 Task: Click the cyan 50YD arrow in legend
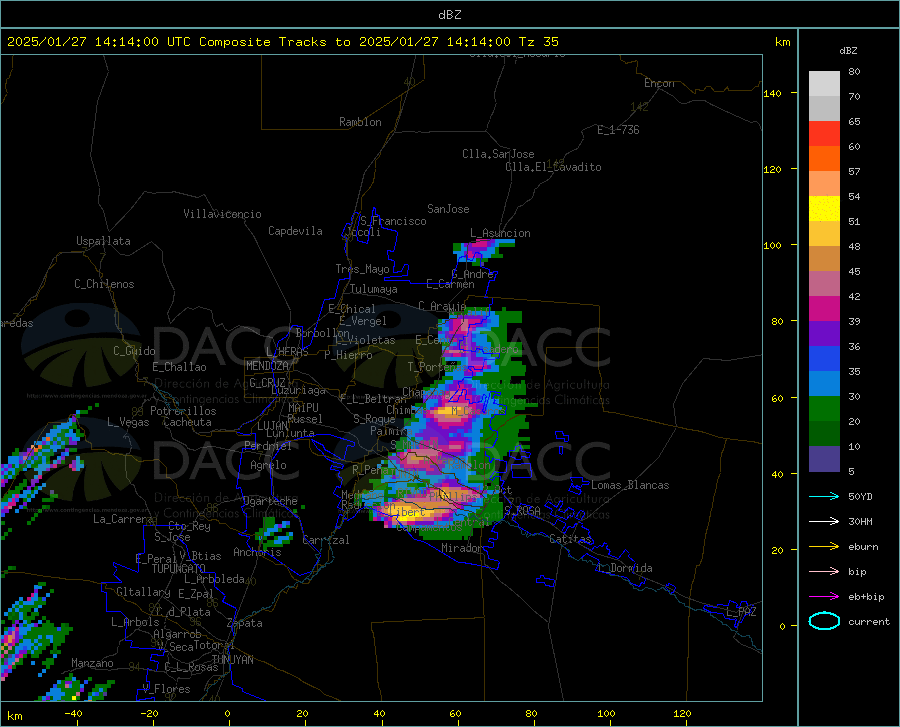824,496
